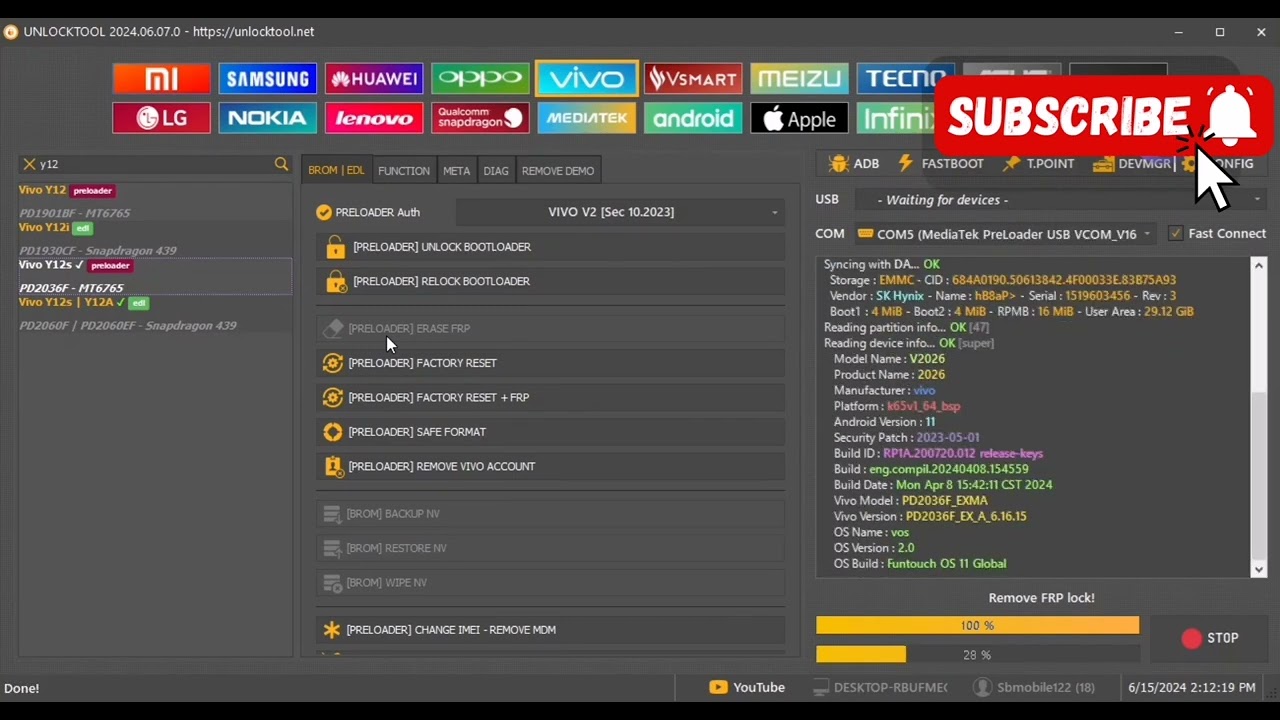This screenshot has height=720, width=1280.
Task: Toggle the Fast Connect checkbox
Action: click(1175, 234)
